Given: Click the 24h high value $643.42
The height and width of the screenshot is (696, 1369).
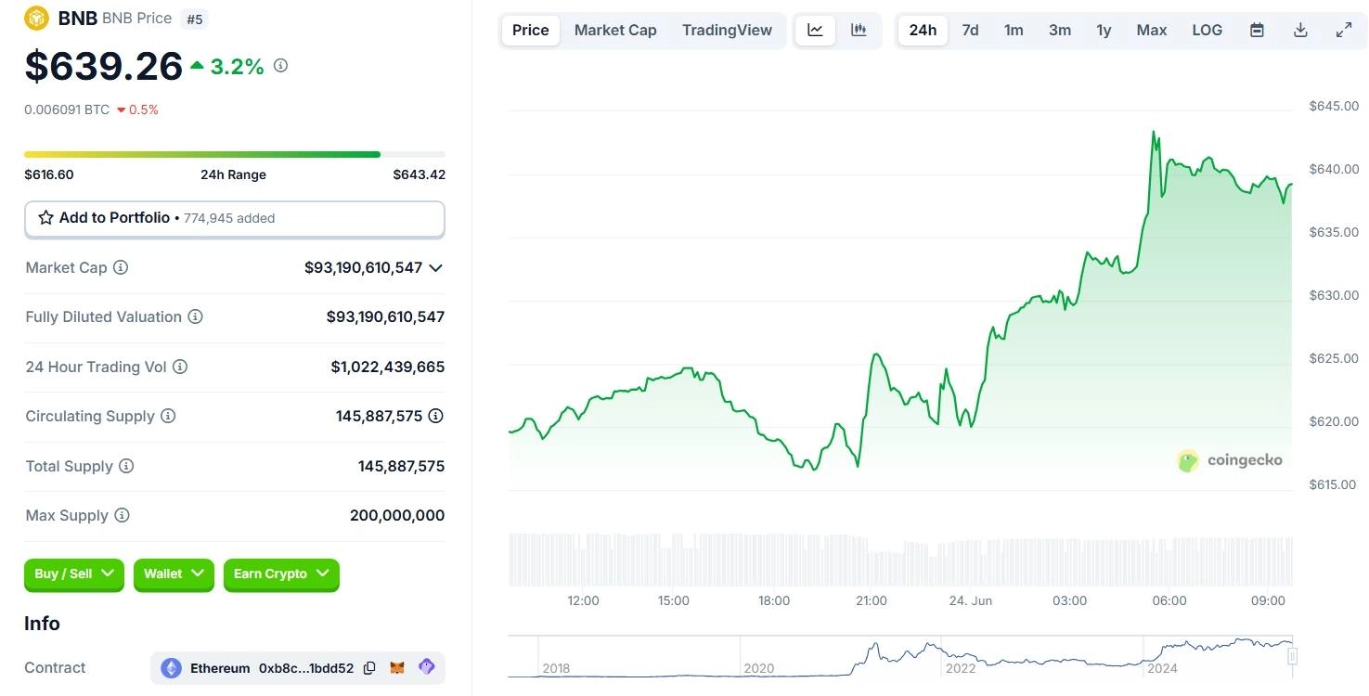Looking at the screenshot, I should [x=419, y=175].
